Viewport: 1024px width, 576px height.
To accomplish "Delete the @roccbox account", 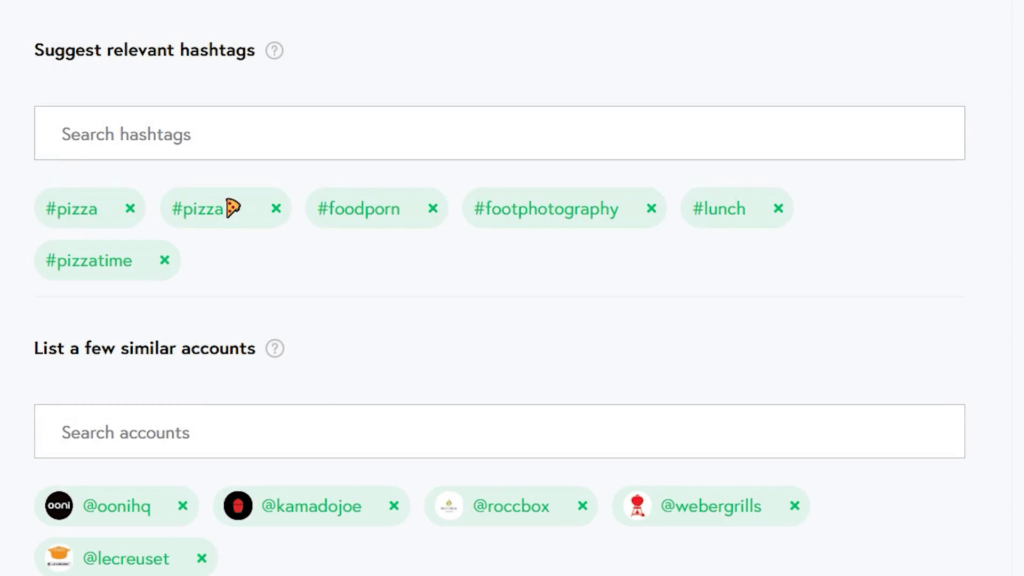I will [x=582, y=507].
